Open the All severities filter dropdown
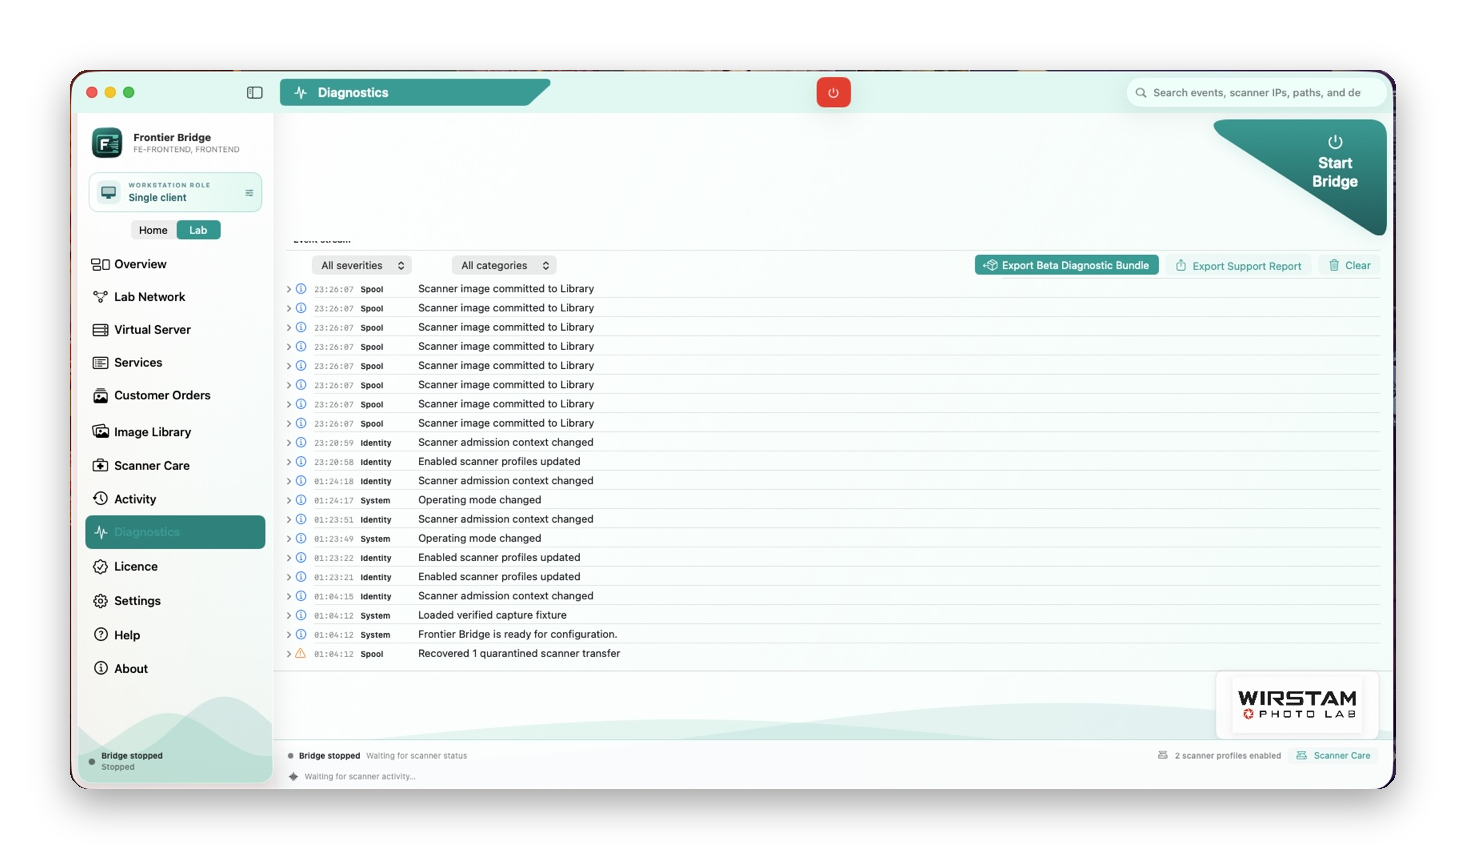The image size is (1466, 859). [x=362, y=266]
